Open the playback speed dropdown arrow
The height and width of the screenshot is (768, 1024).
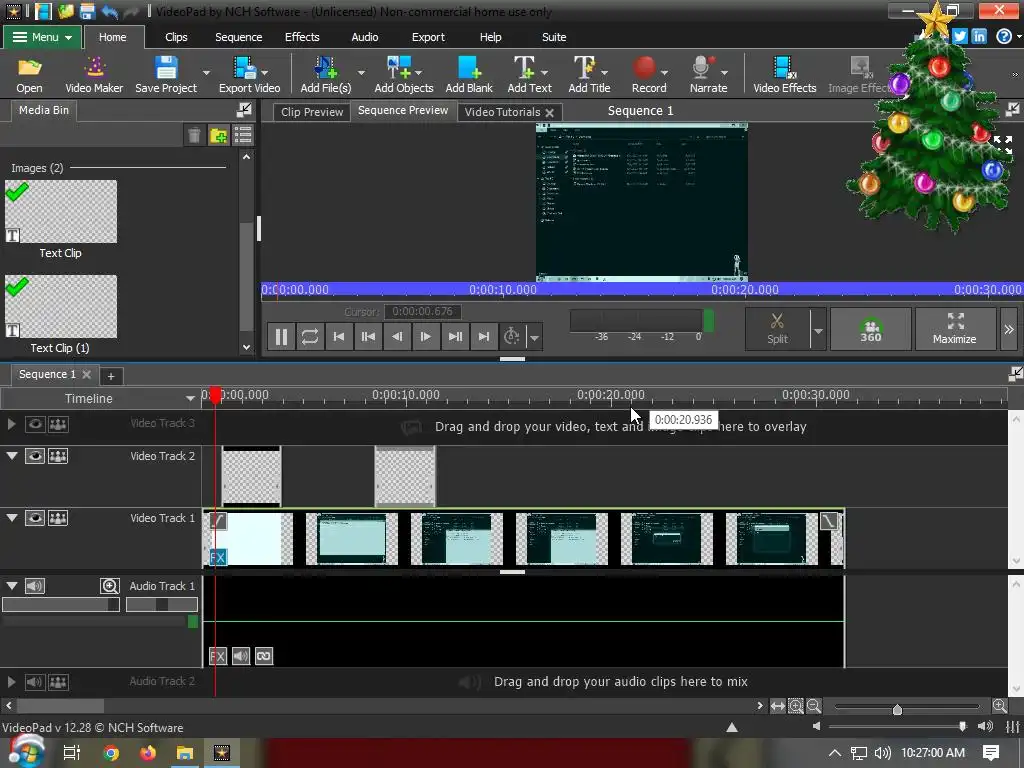pyautogui.click(x=535, y=338)
